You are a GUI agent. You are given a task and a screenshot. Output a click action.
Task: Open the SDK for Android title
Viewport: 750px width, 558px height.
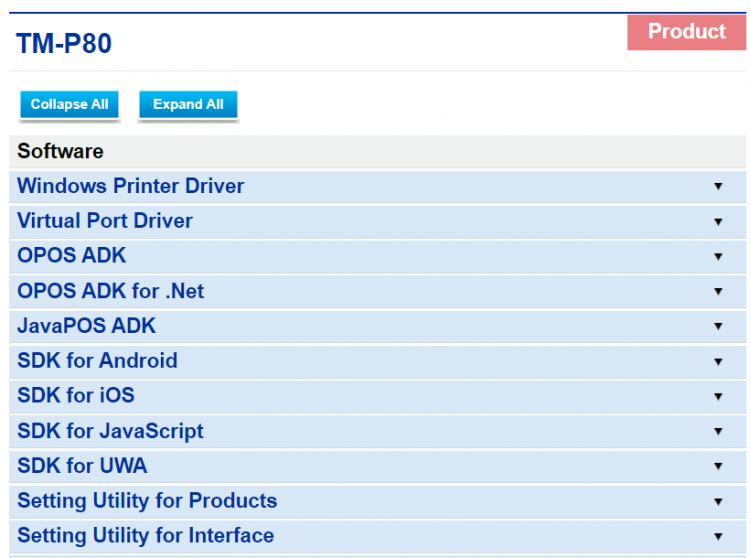97,361
